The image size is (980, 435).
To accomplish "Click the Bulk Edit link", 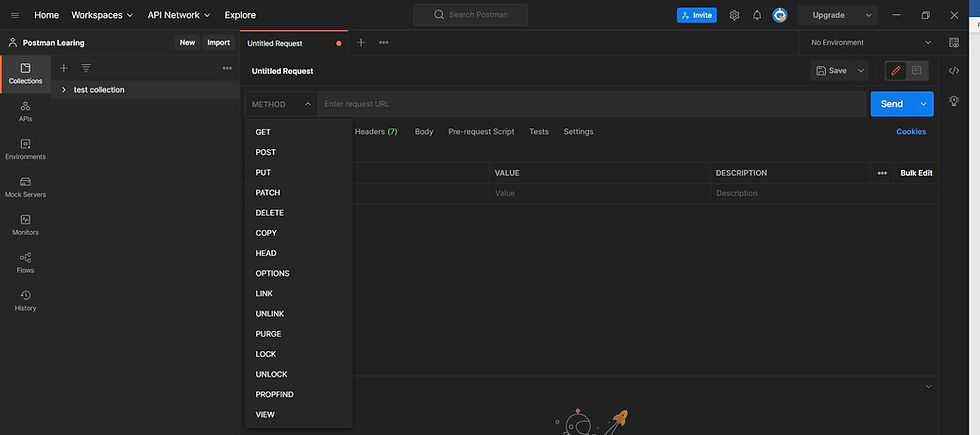I will [x=916, y=173].
